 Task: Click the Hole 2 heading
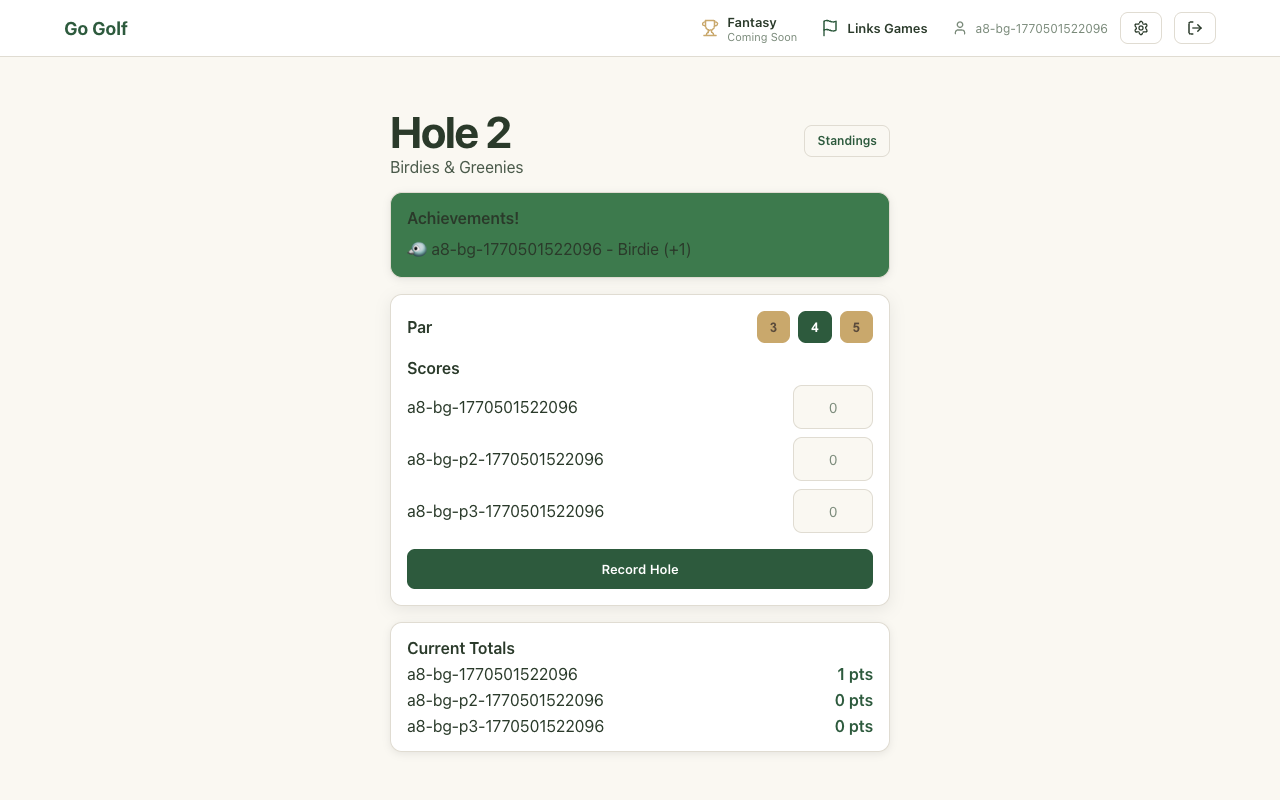pyautogui.click(x=450, y=133)
